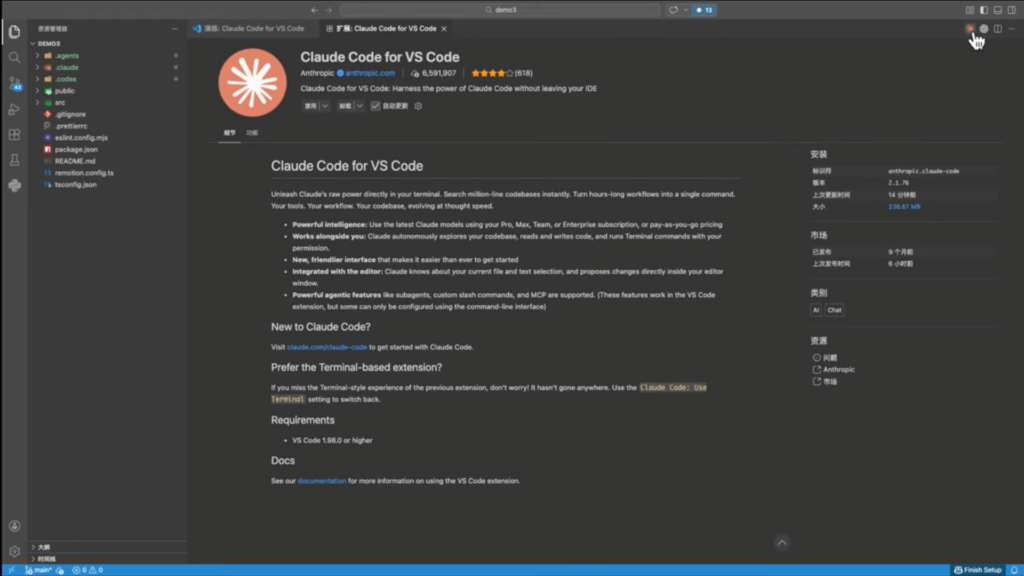Click the main* branch in status bar
Viewport: 1024px width, 576px height.
coord(39,570)
